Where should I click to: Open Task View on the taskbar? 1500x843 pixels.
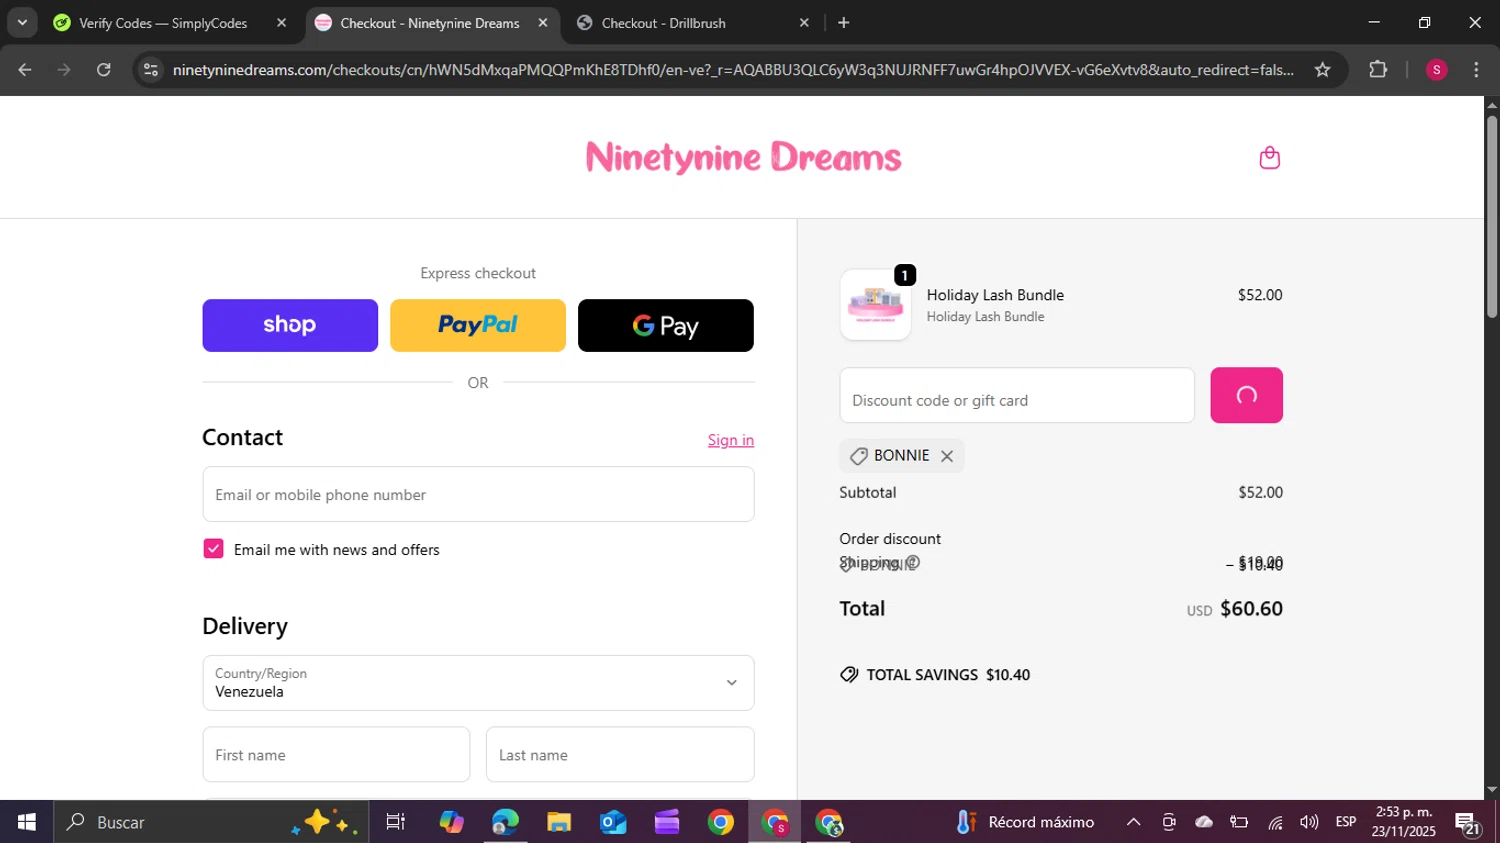tap(396, 822)
